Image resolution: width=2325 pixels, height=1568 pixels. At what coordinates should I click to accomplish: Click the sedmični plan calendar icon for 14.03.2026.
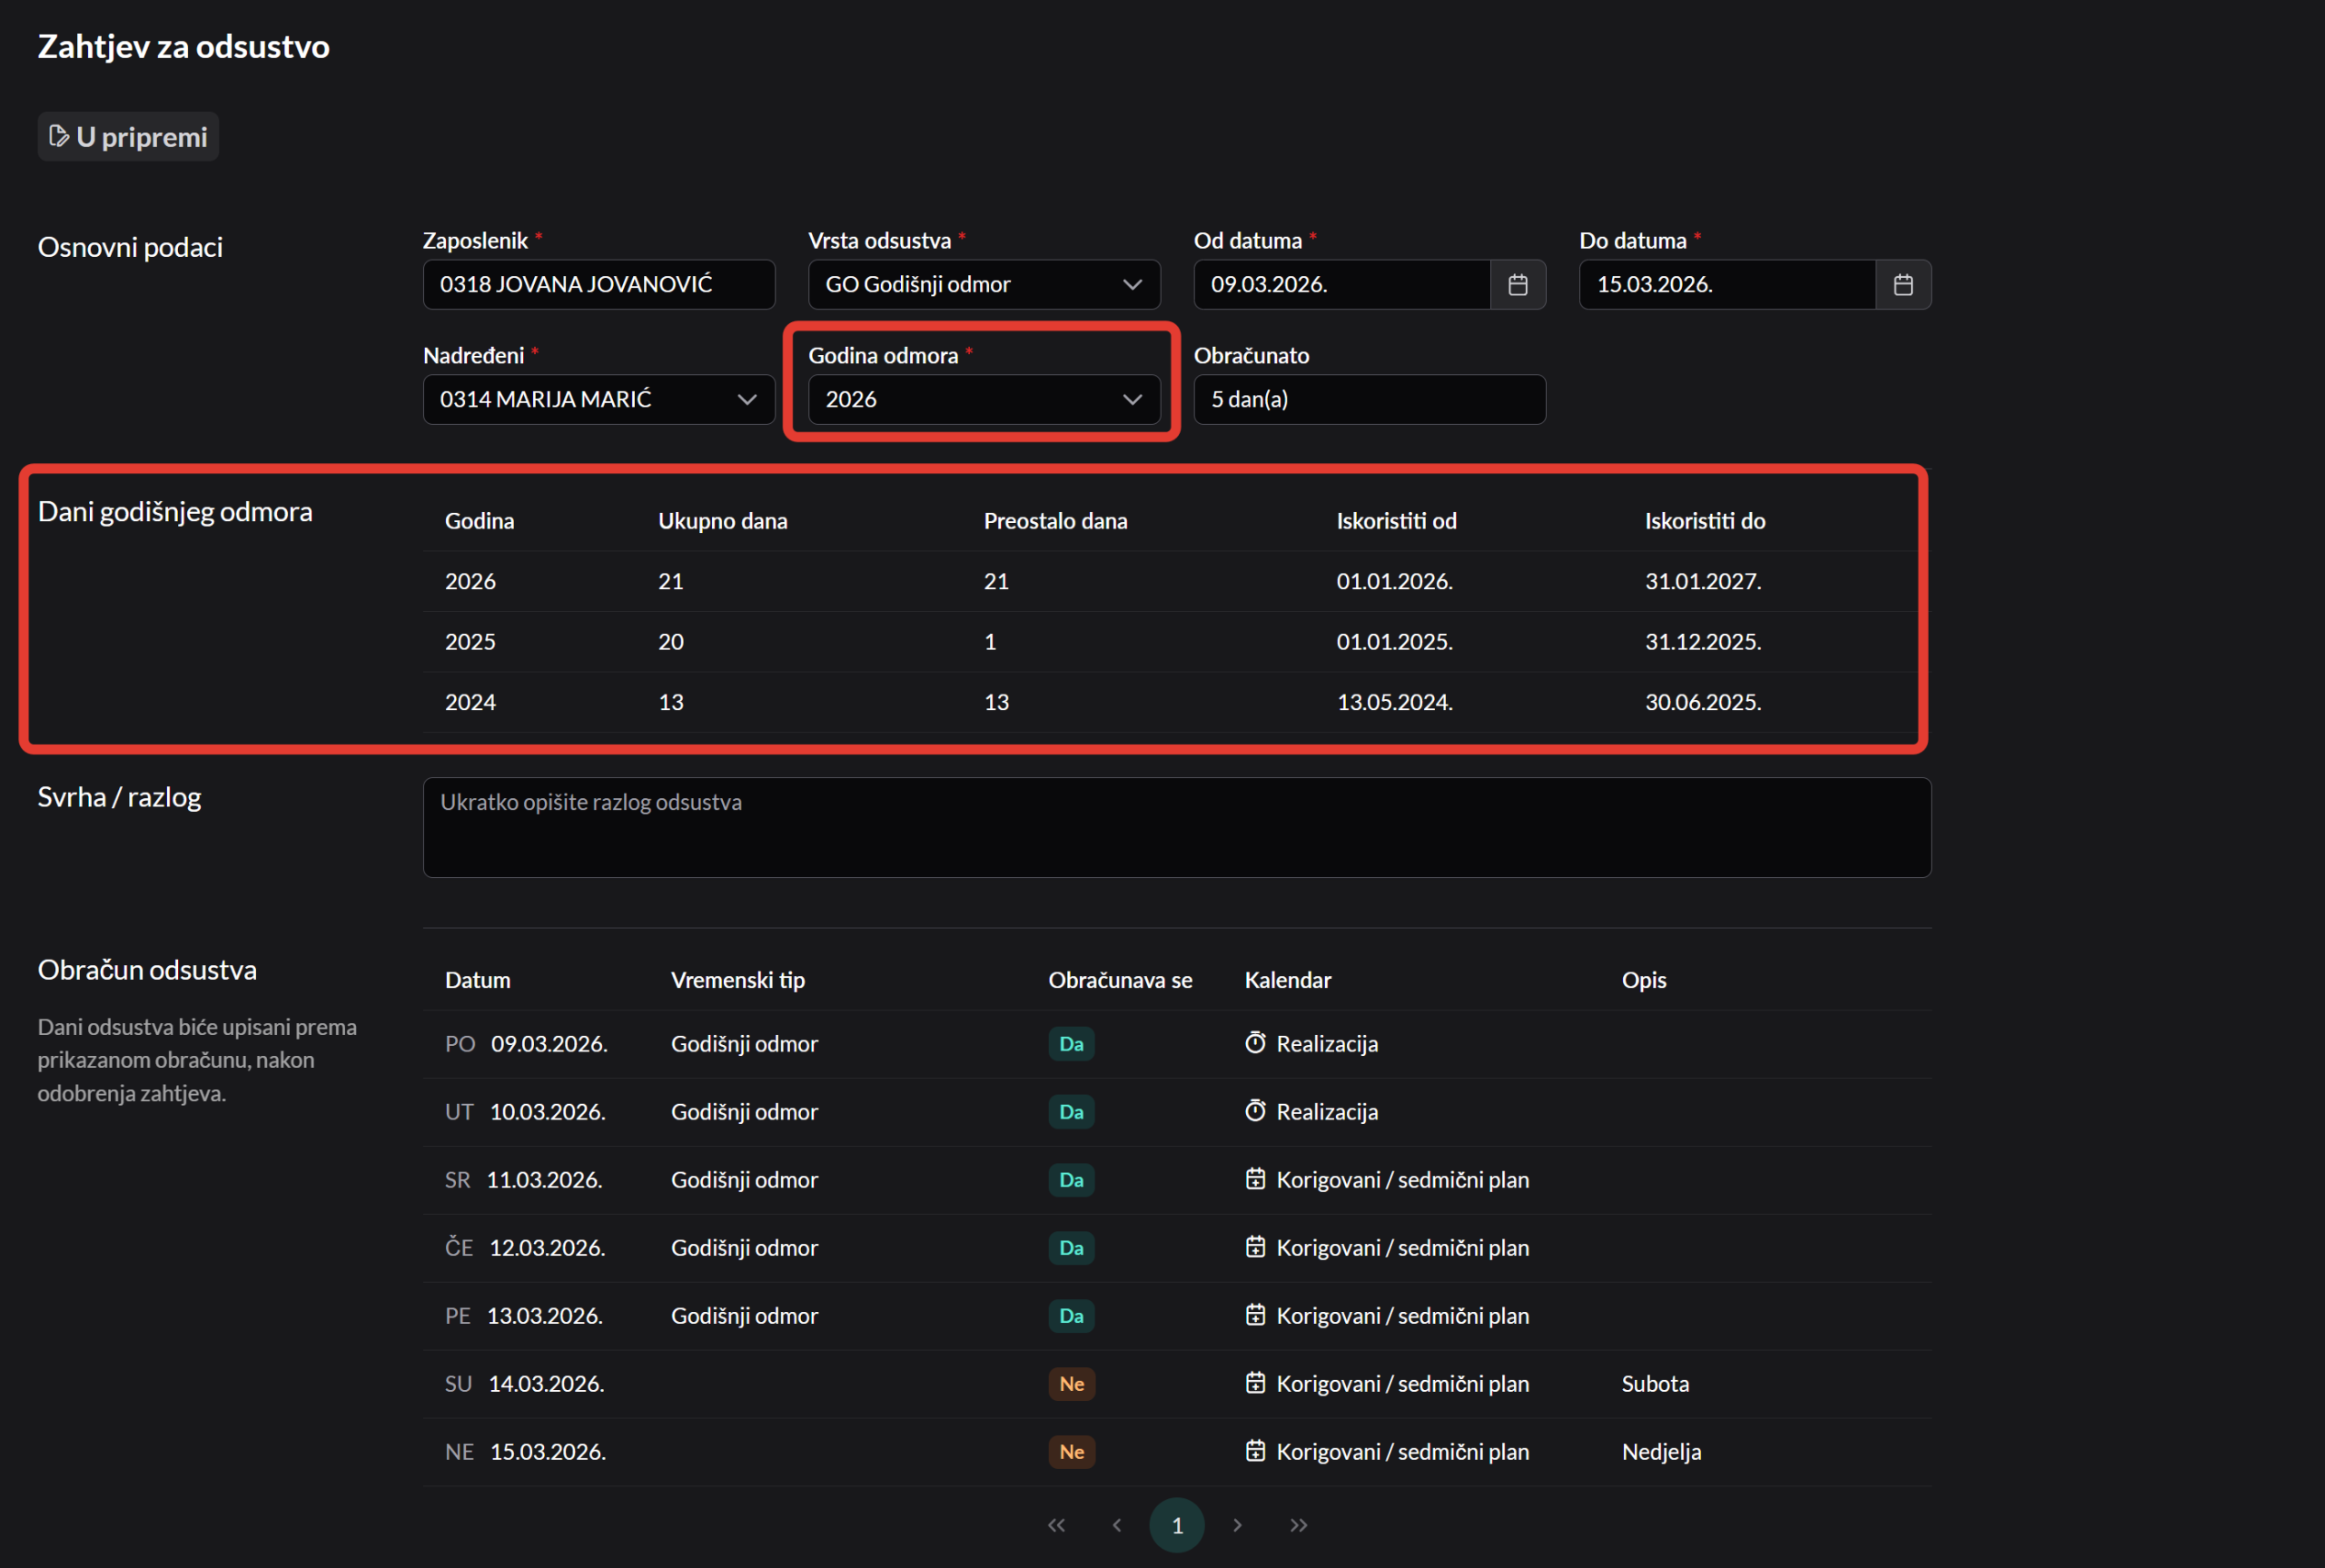point(1255,1383)
